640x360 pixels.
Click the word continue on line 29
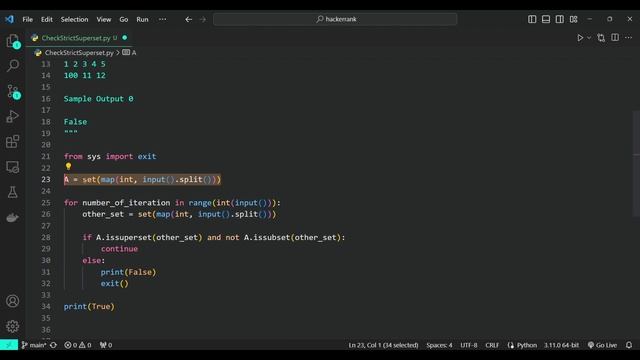click(119, 249)
